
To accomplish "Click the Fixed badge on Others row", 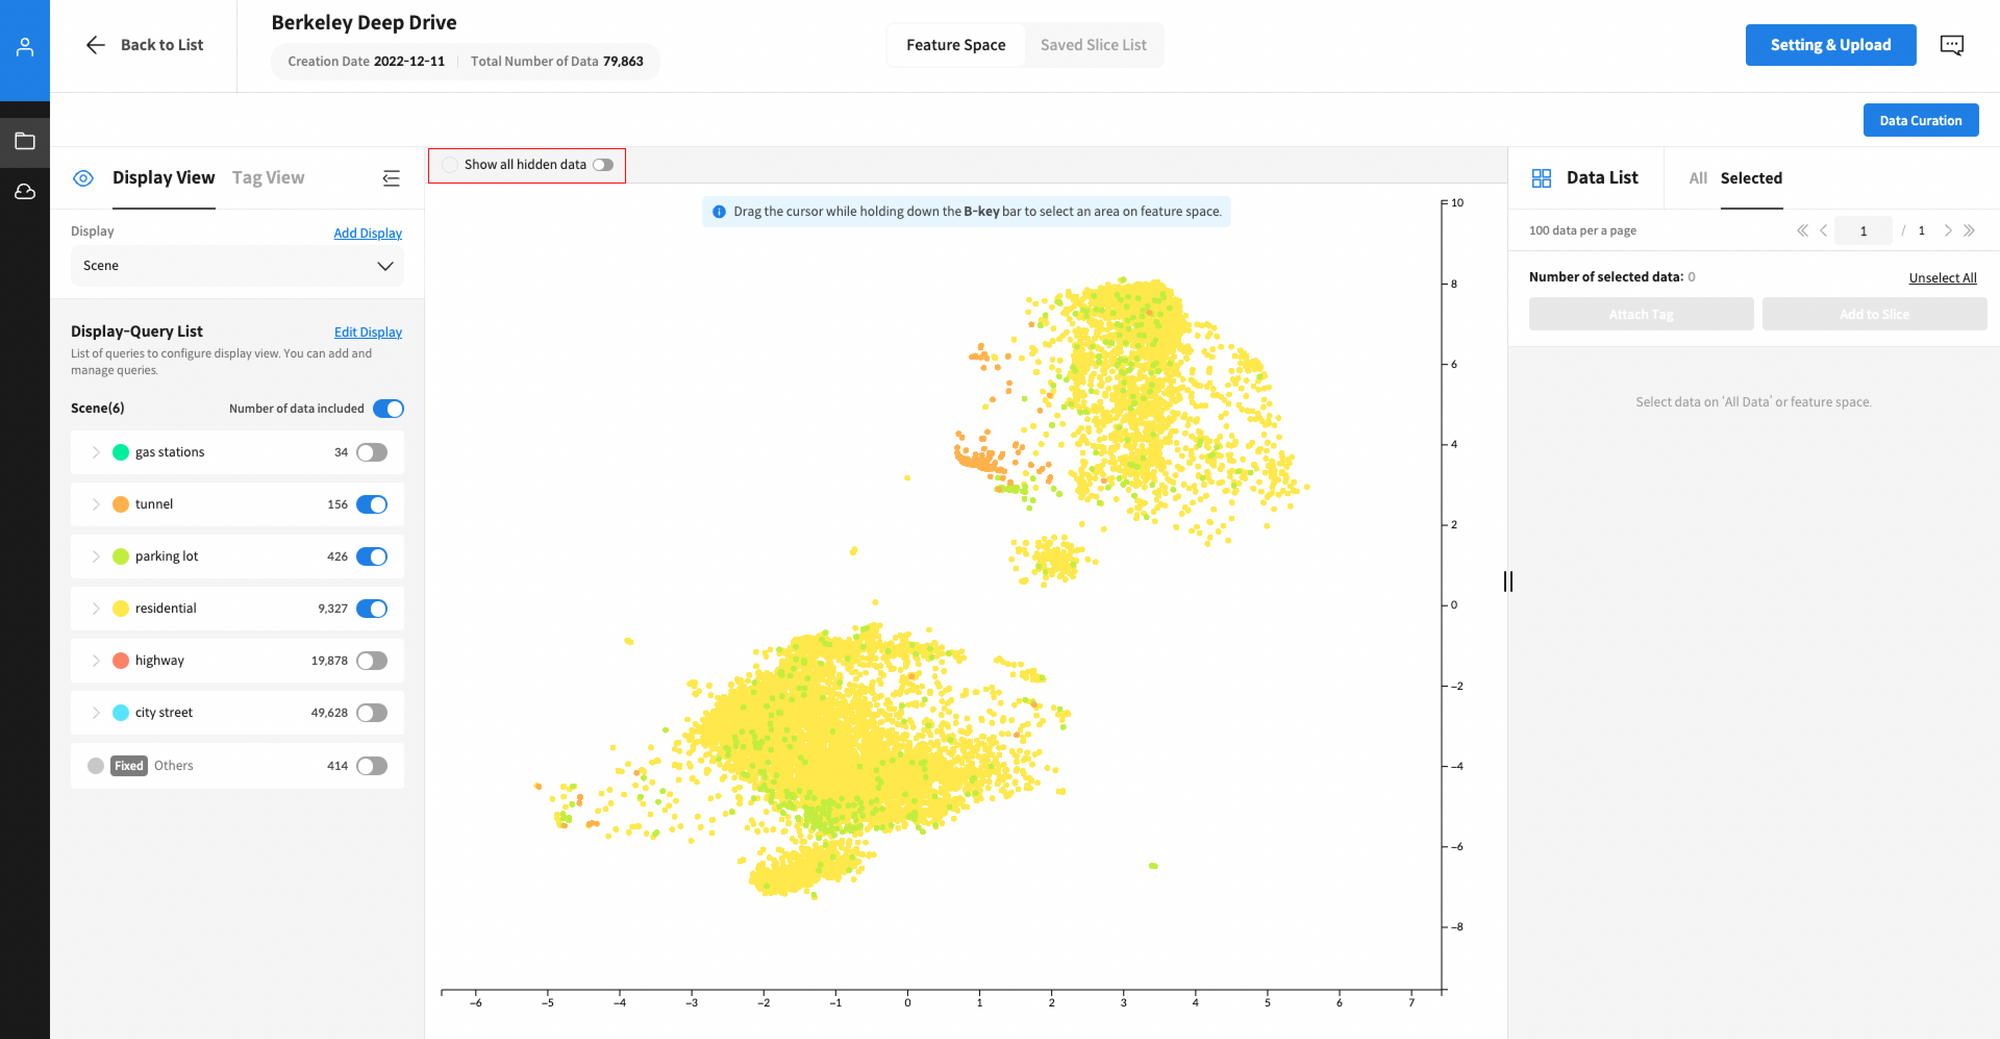I will click(129, 766).
